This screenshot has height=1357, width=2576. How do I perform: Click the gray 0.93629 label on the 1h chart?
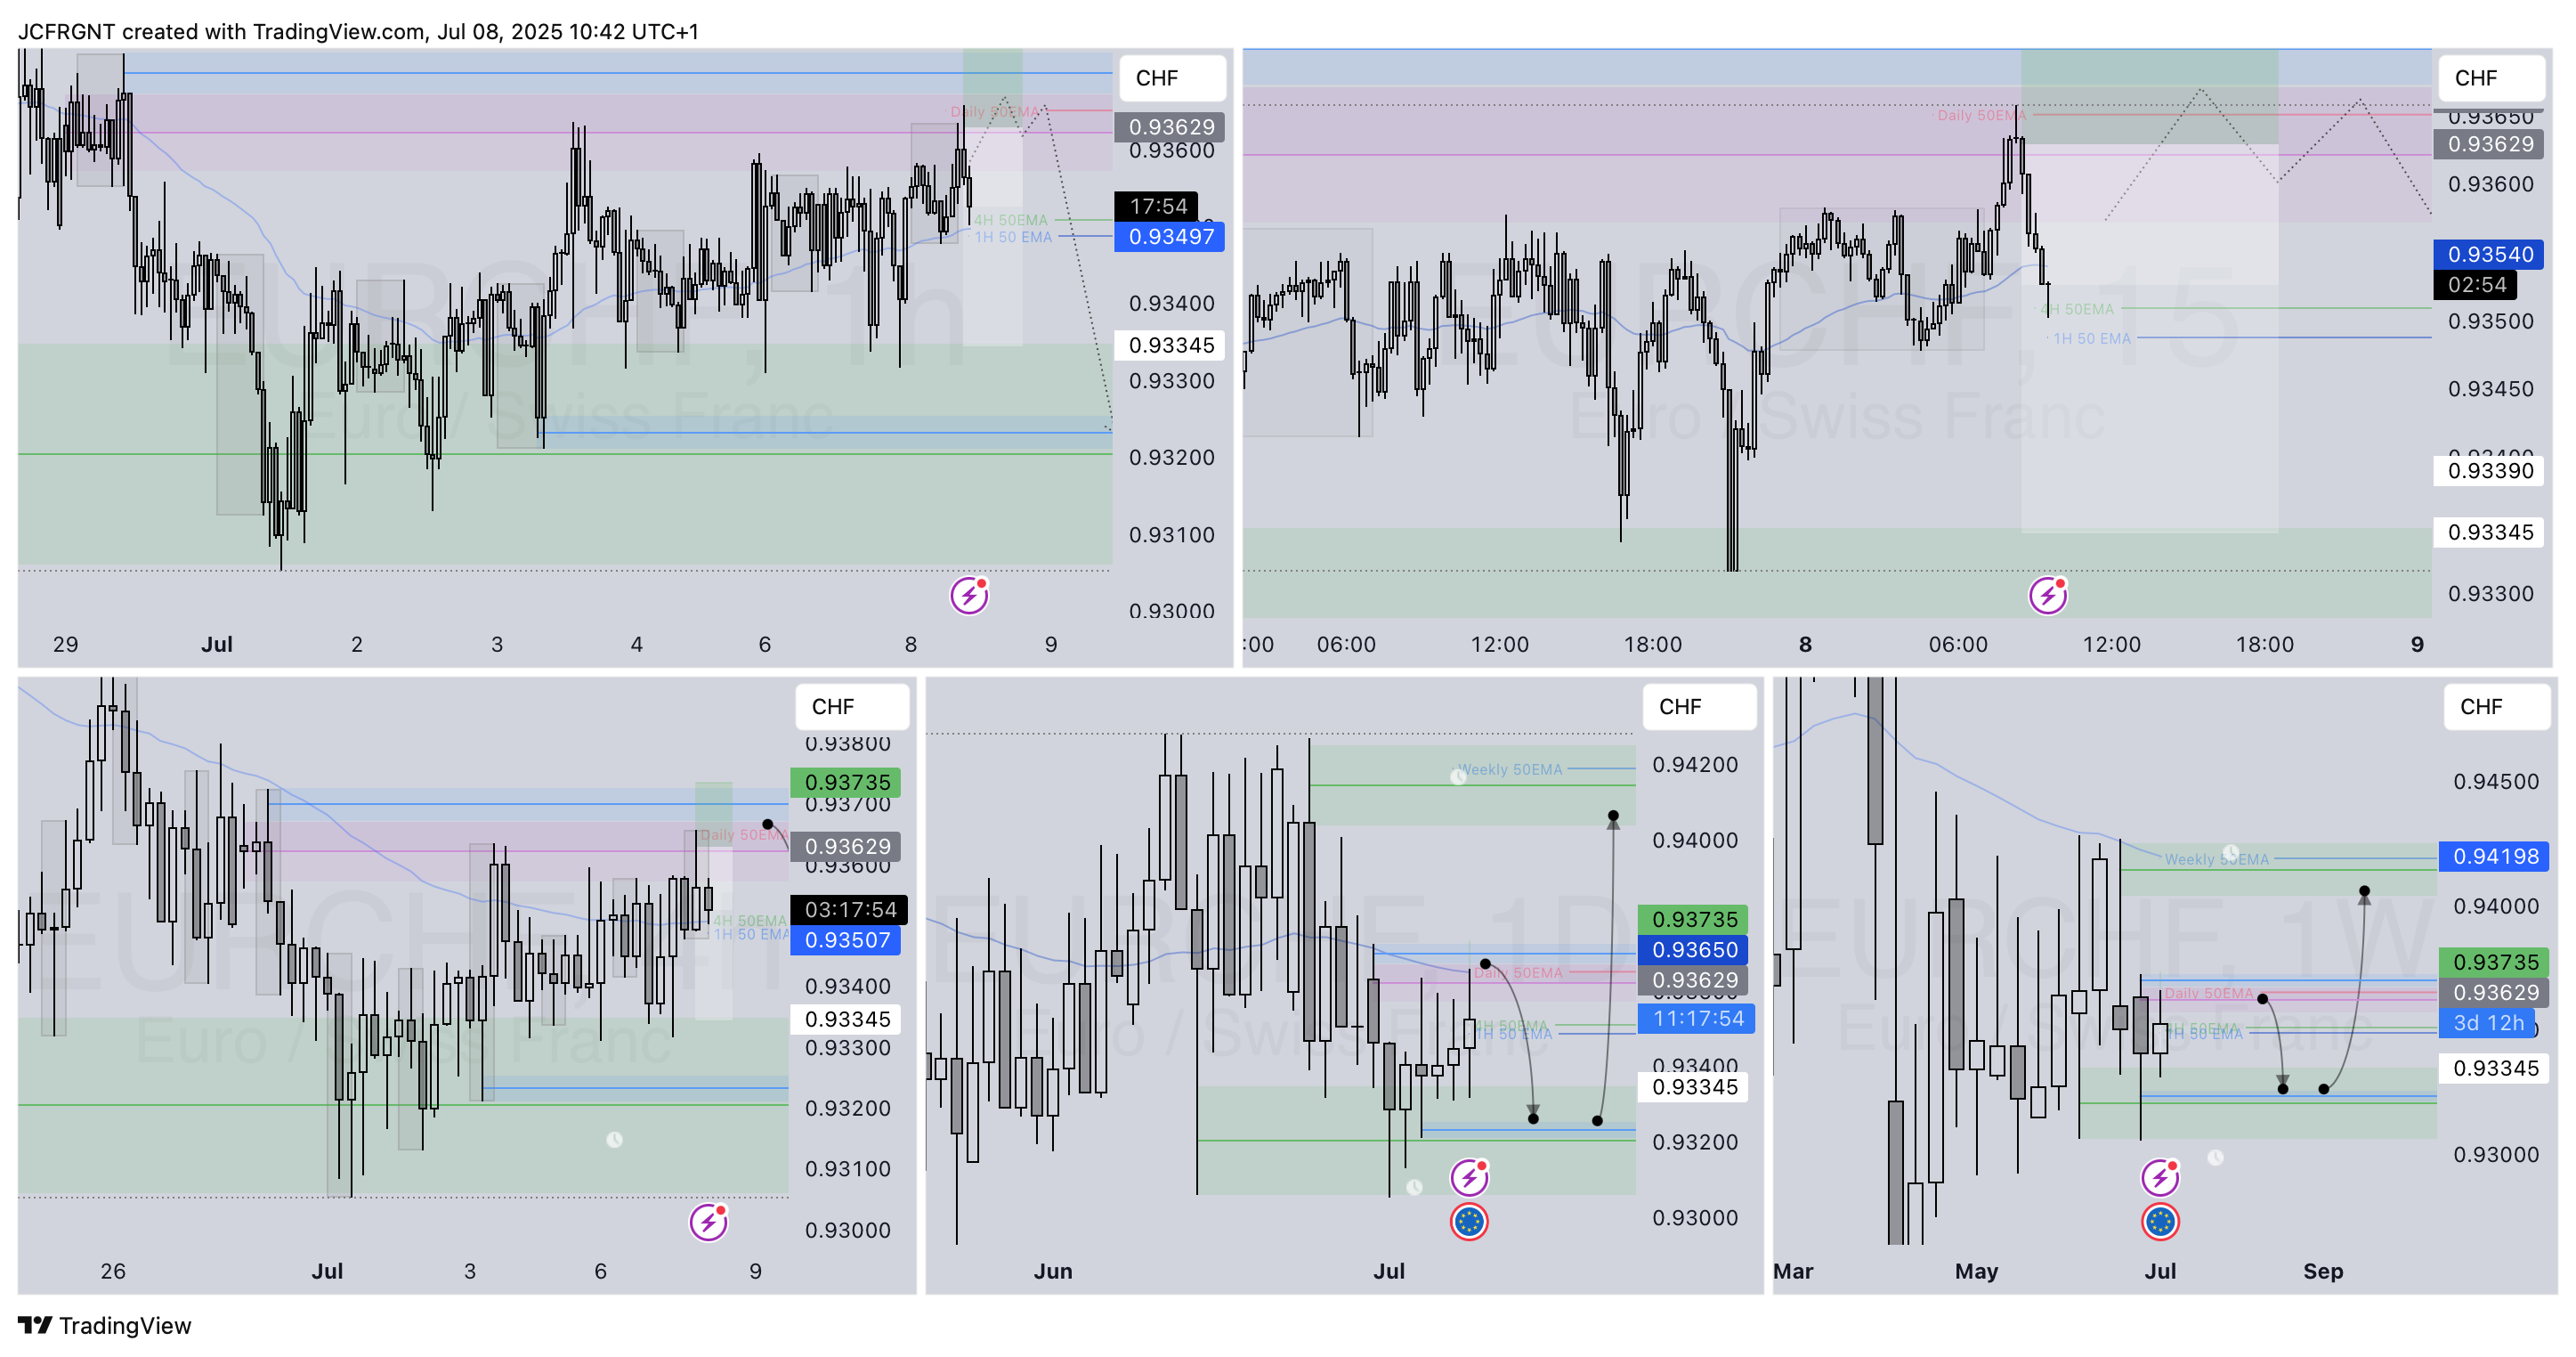pos(1169,127)
